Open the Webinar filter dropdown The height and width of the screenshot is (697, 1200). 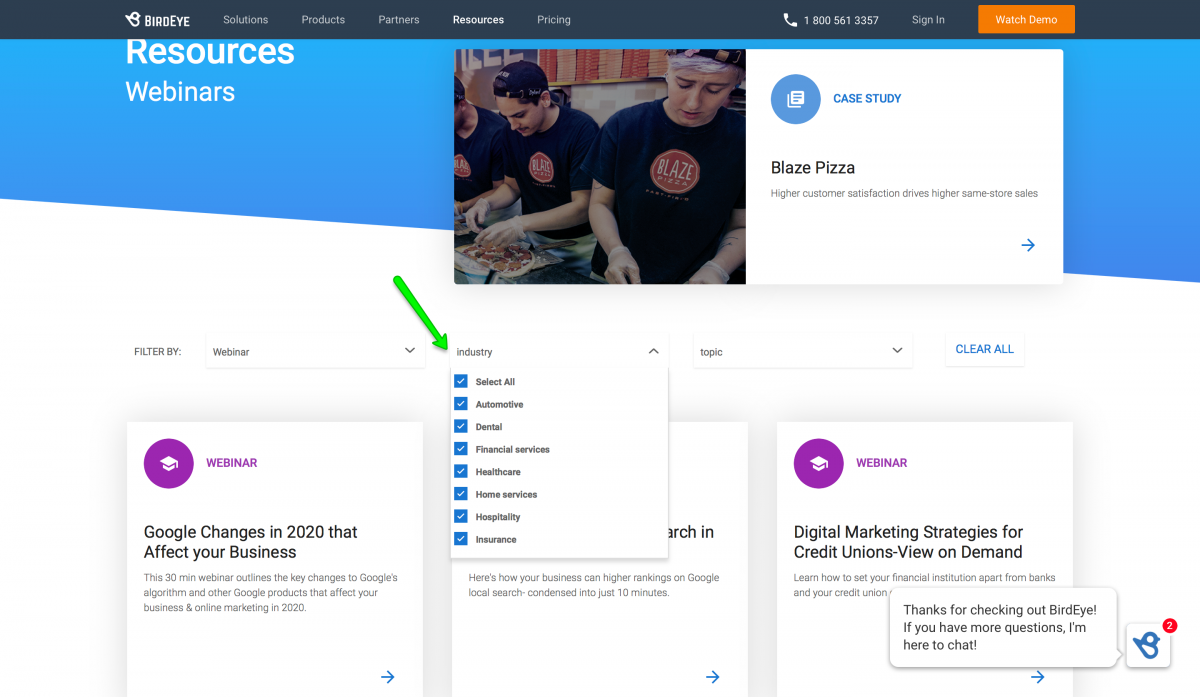pos(315,351)
